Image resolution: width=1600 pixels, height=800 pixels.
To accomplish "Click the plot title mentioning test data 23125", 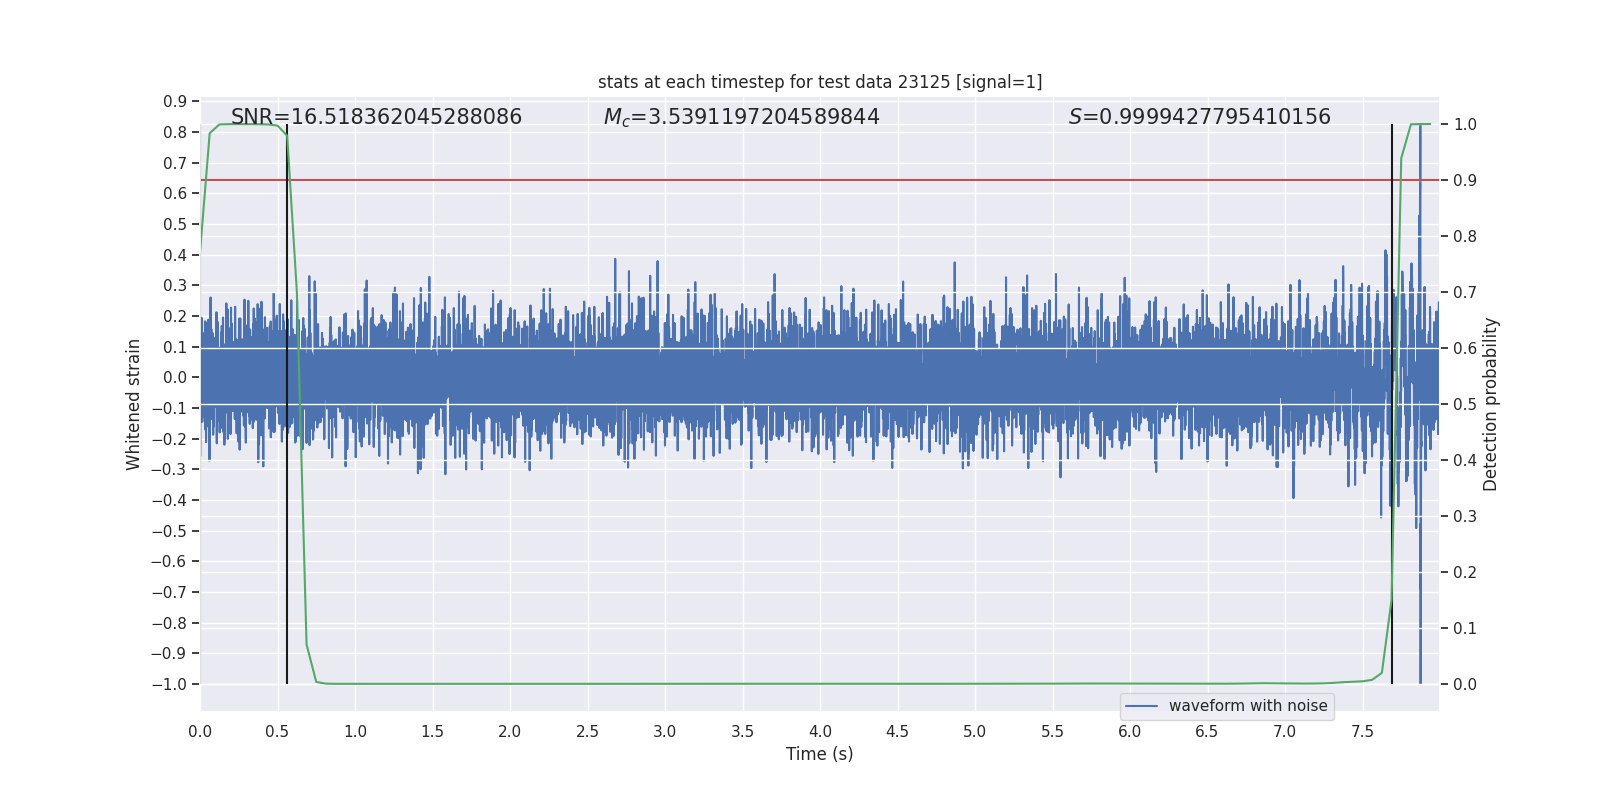I will (819, 82).
